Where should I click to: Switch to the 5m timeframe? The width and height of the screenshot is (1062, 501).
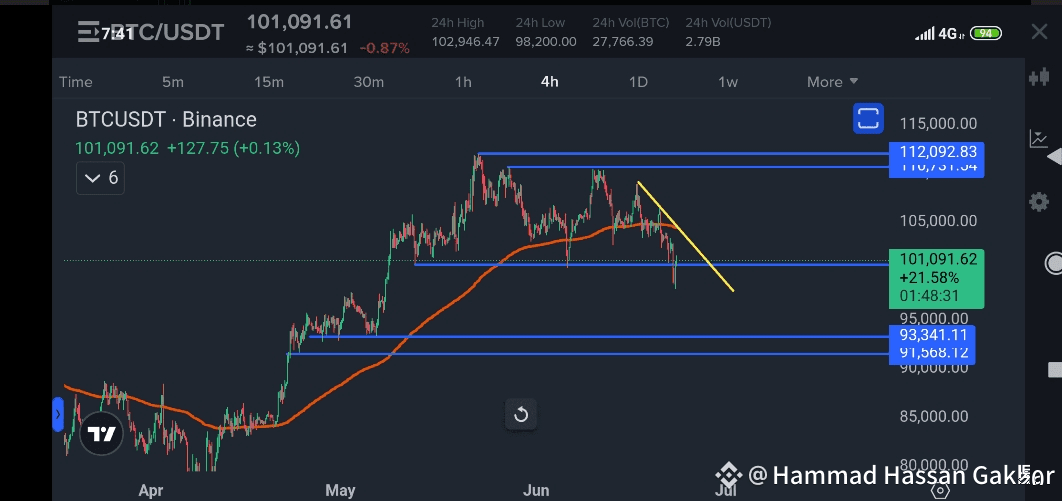[x=173, y=82]
